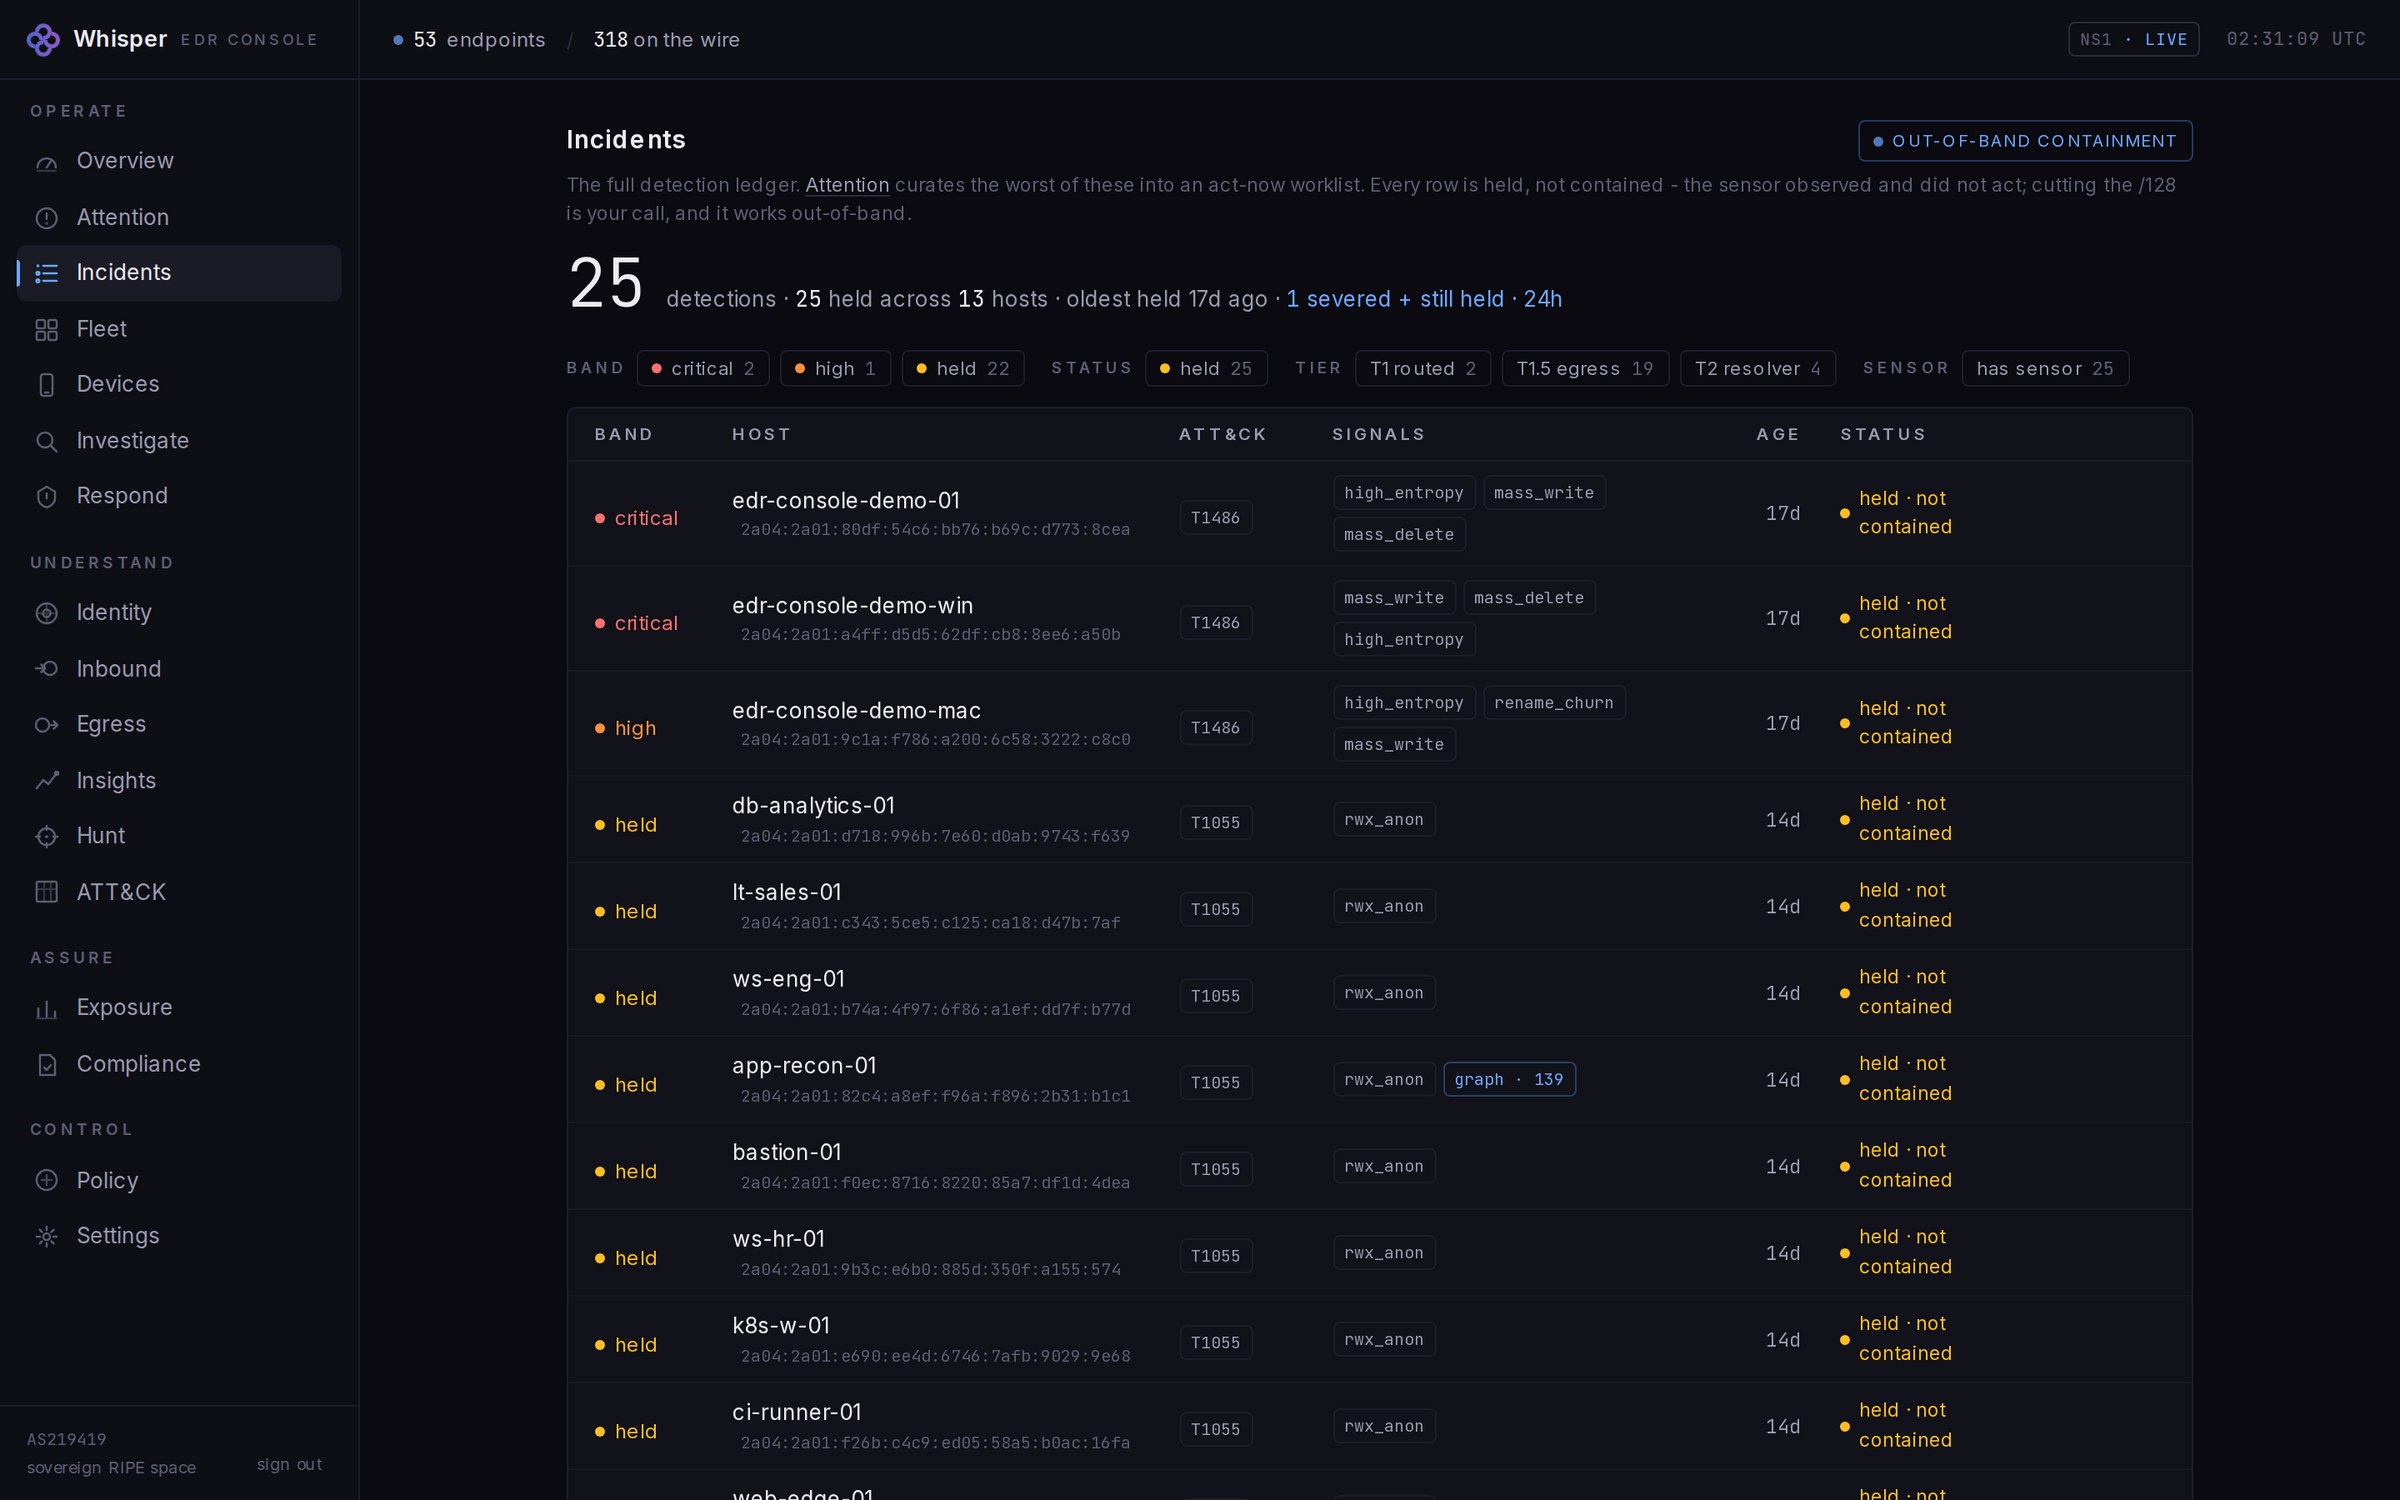Click T1486 tag on edr-console-demo-mac row
The width and height of the screenshot is (2400, 1500).
coord(1215,728)
